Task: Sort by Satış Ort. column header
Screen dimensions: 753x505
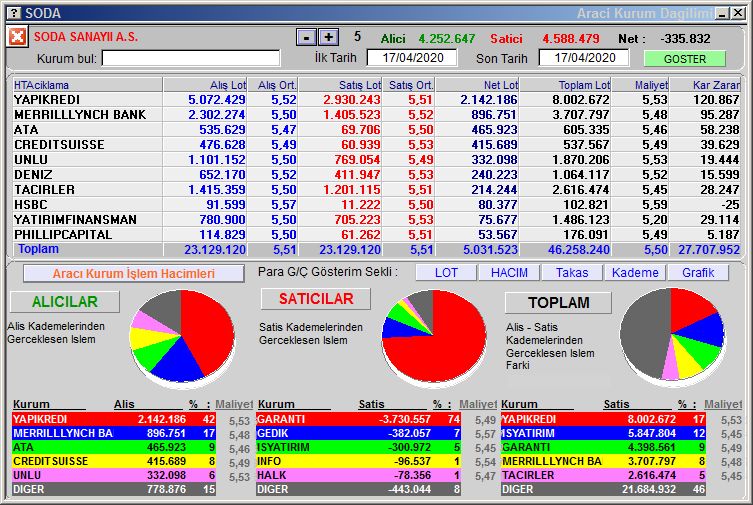Action: [411, 85]
